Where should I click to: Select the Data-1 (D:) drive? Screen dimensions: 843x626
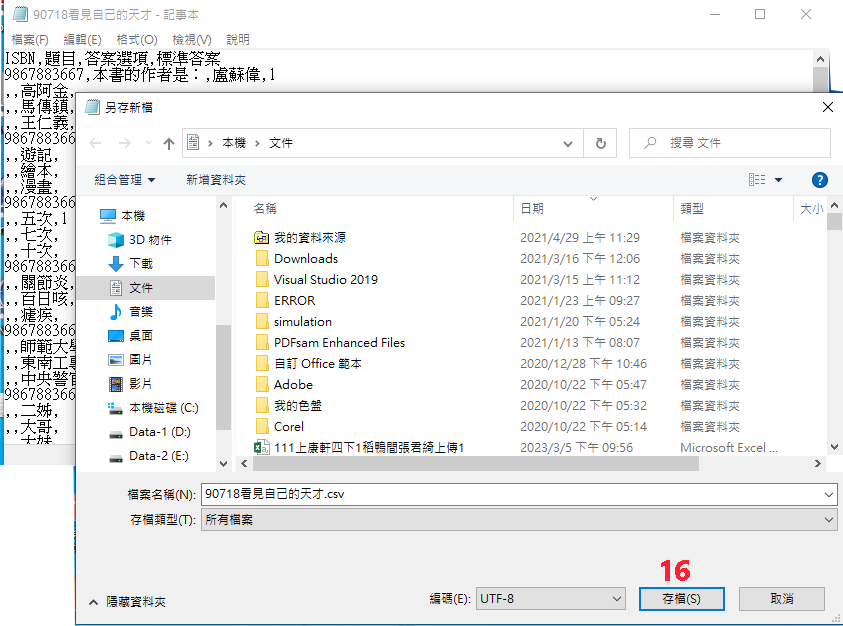point(149,431)
